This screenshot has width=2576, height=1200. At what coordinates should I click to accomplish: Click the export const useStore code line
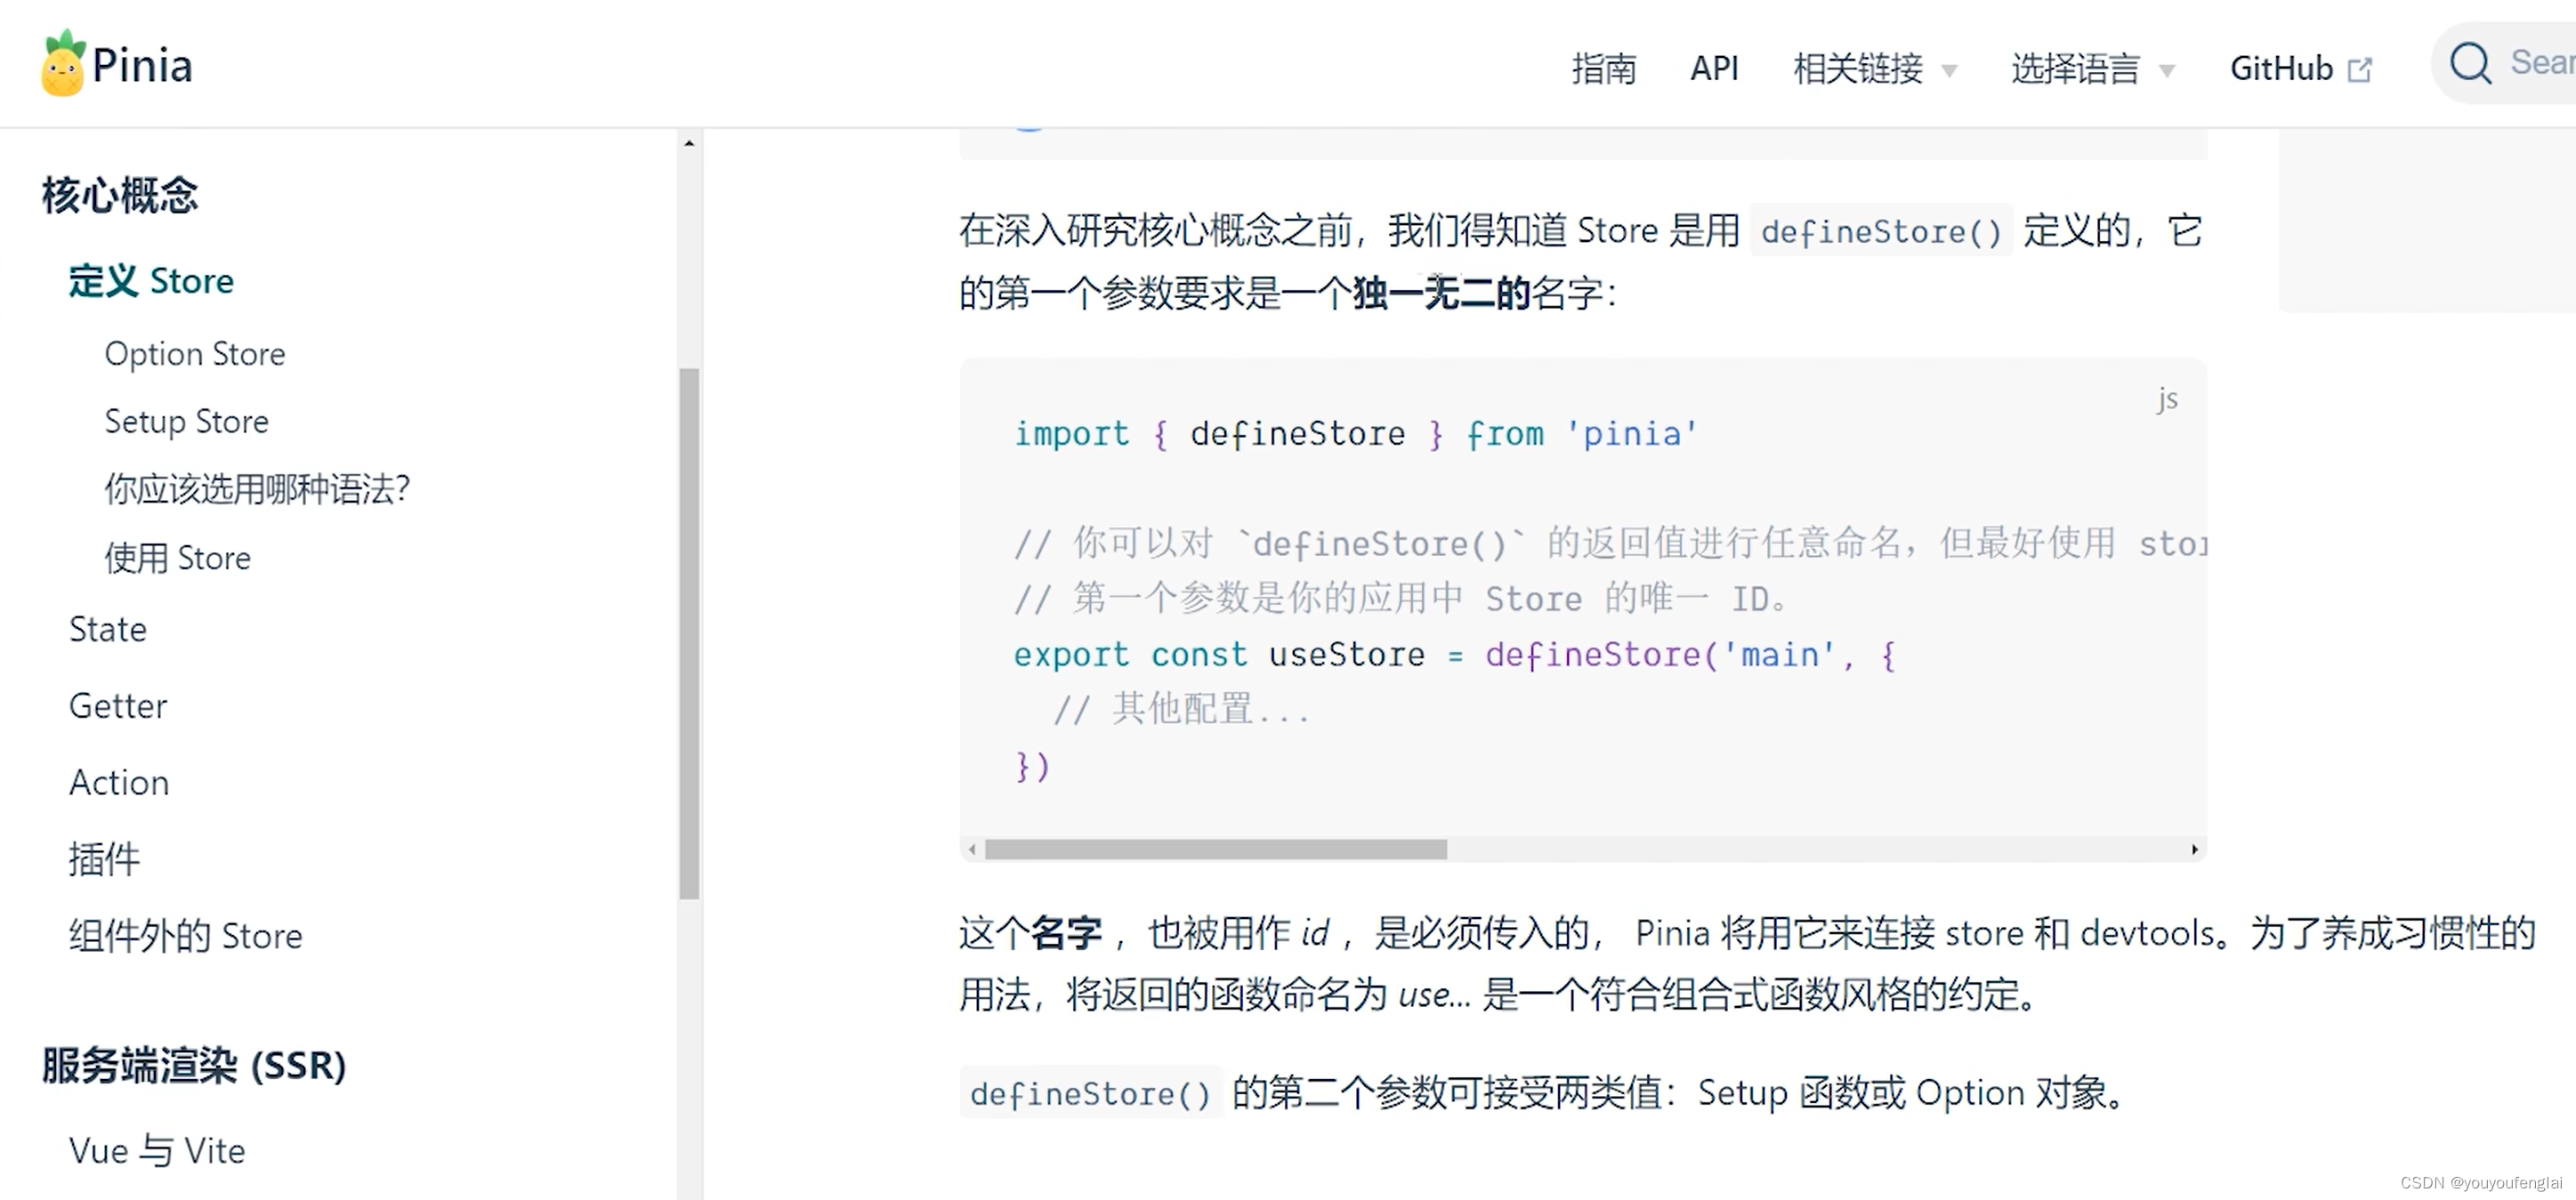click(1454, 655)
